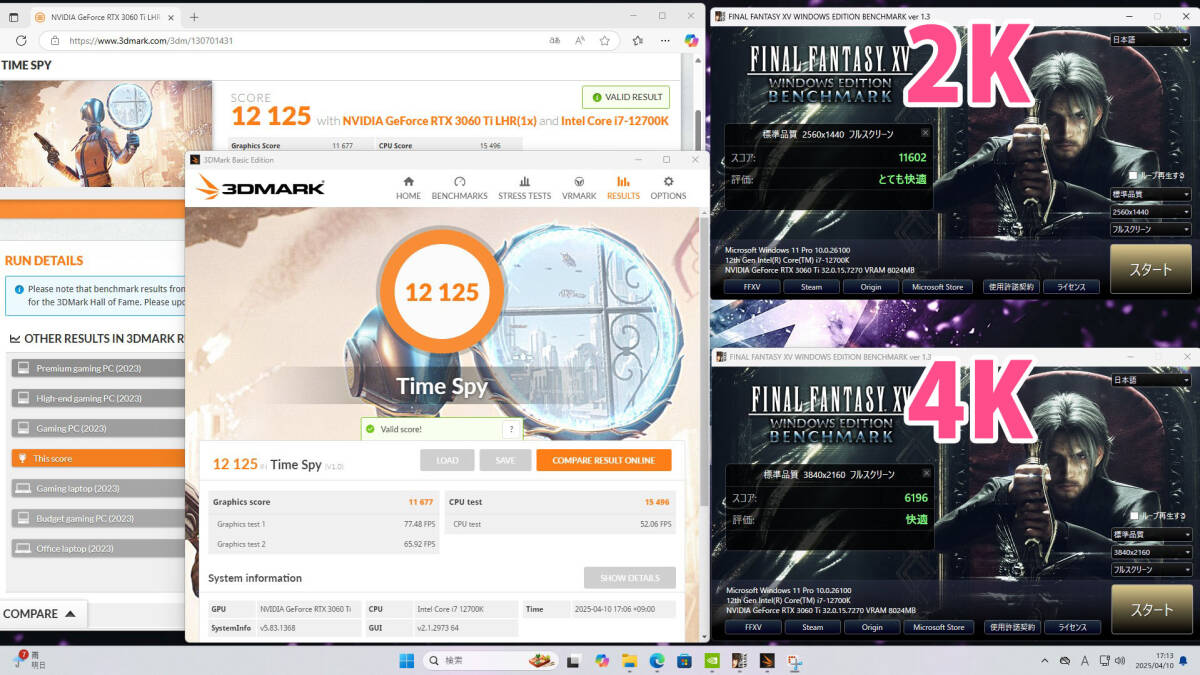Click Steam button in 2K benchmark window
This screenshot has width=1200, height=675.
811,287
